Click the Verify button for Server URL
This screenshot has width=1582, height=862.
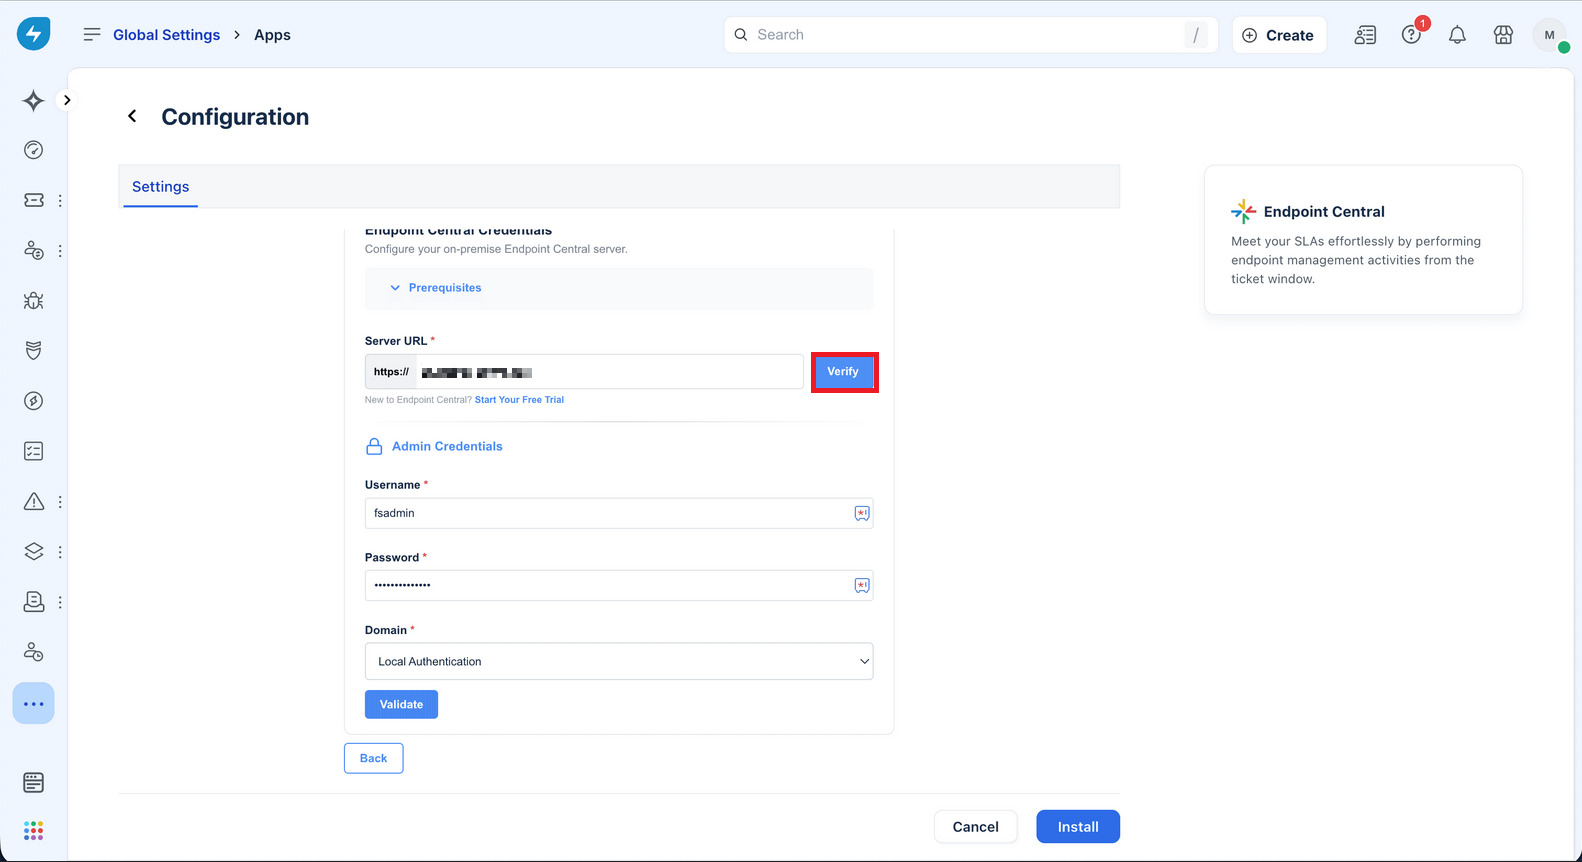pyautogui.click(x=843, y=372)
